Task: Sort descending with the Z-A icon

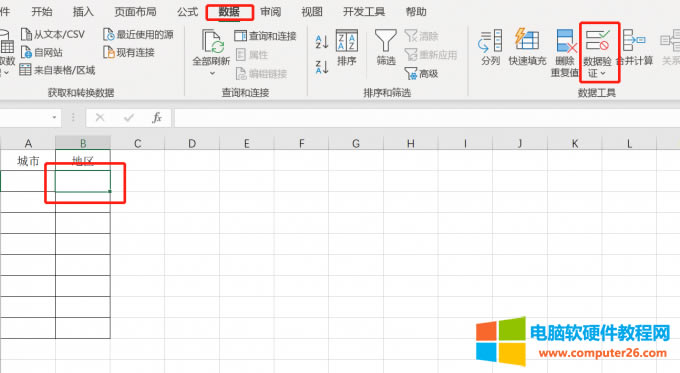Action: pos(322,67)
